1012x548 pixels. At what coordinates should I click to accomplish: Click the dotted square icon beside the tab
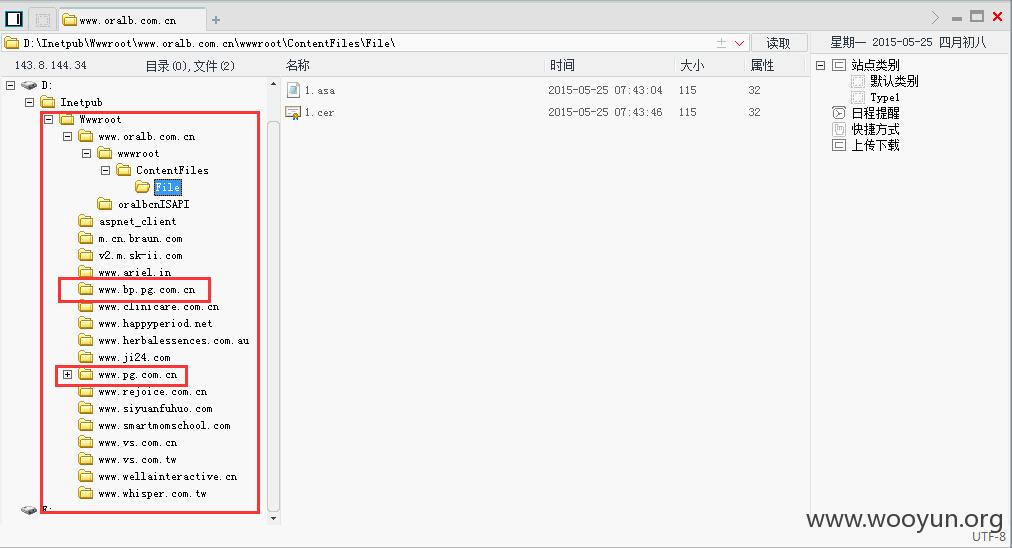pyautogui.click(x=43, y=20)
